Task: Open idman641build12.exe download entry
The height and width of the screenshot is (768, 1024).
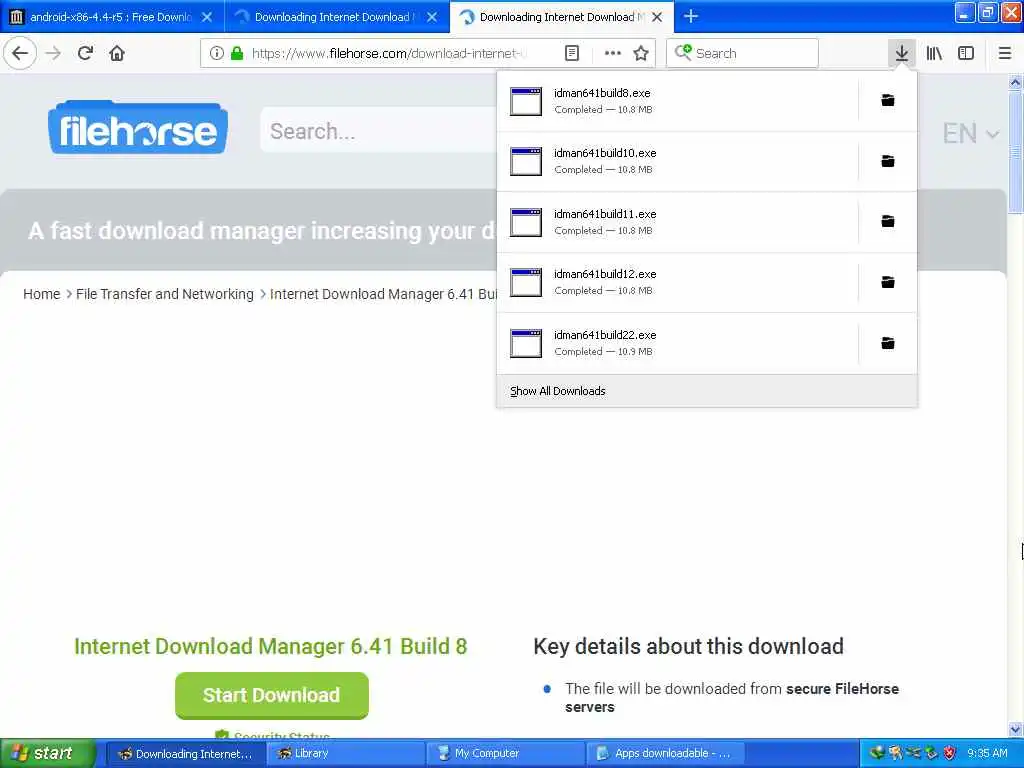Action: pos(677,282)
